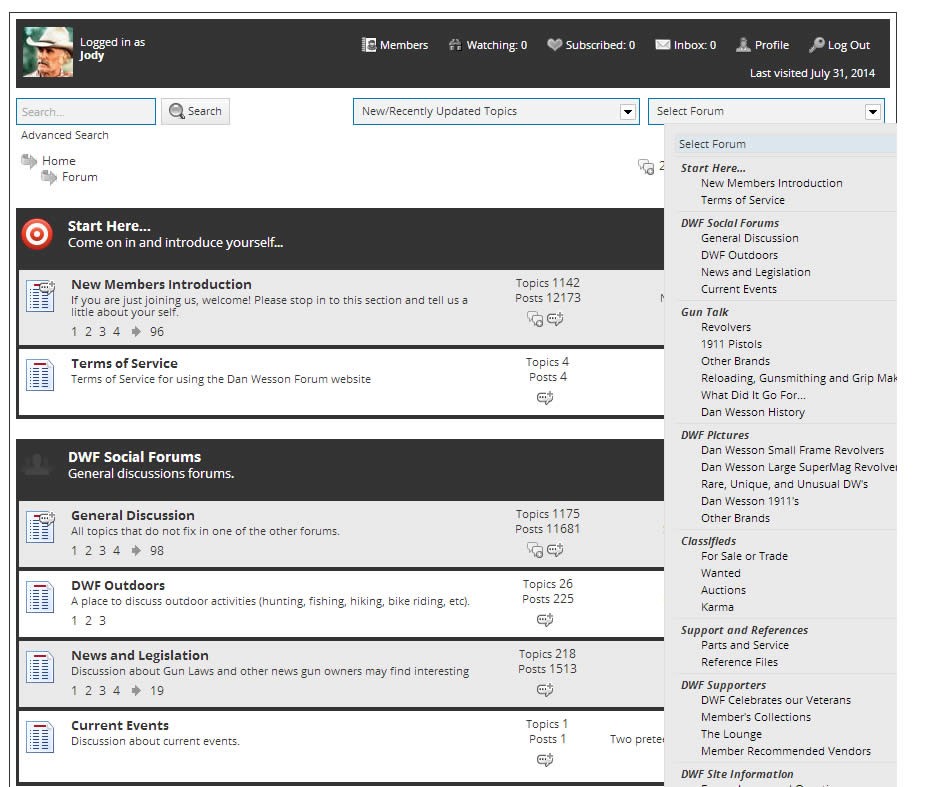
Task: Click speech bubbles icon under General Discussion stats
Action: (x=535, y=551)
